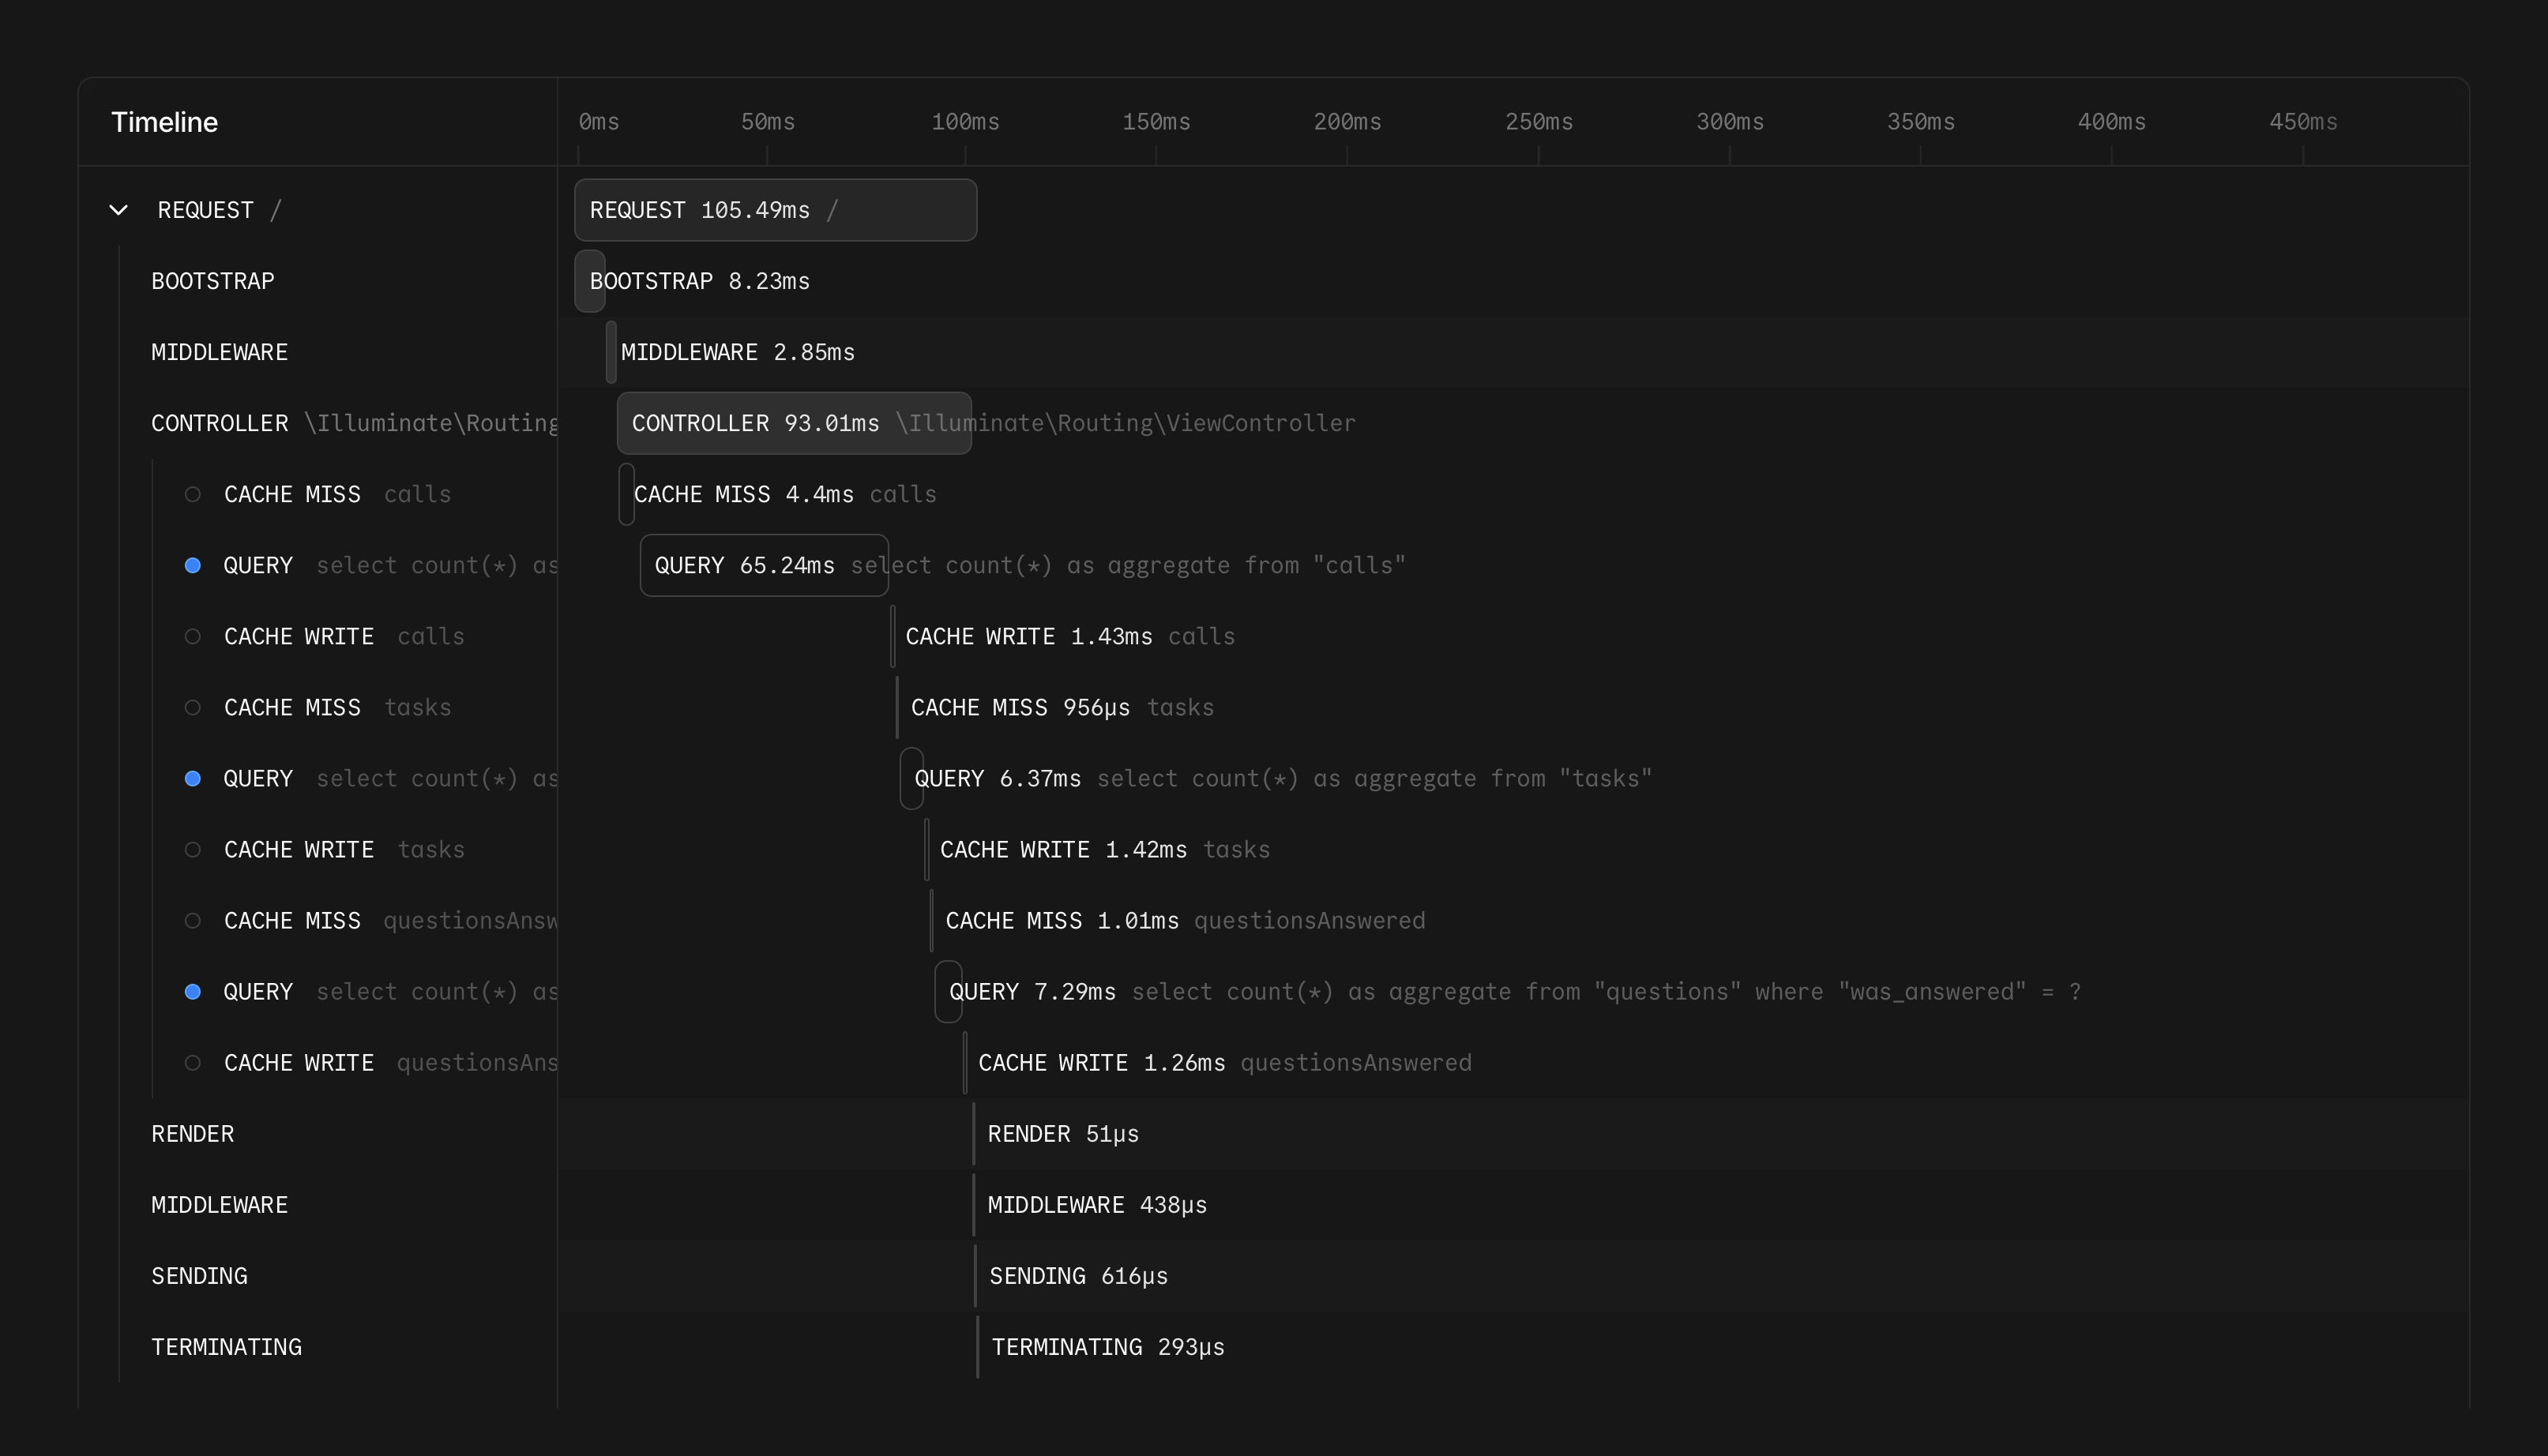Click blue dot beside calls QUERY row
Image resolution: width=2548 pixels, height=1456 pixels.
click(193, 566)
